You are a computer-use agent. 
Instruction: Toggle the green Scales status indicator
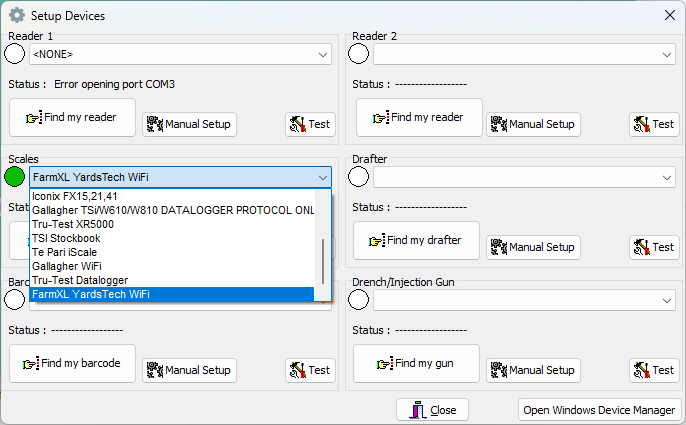15,177
